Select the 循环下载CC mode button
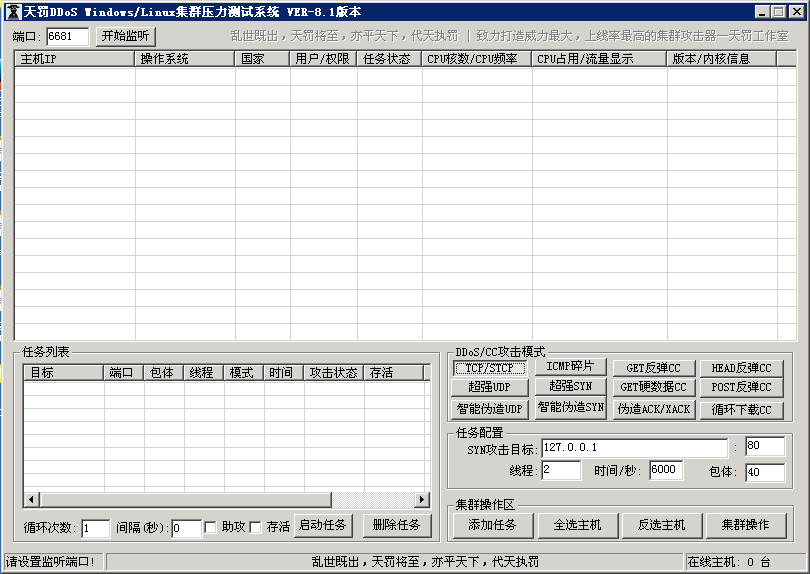Screen dimensions: 810x574 point(741,409)
